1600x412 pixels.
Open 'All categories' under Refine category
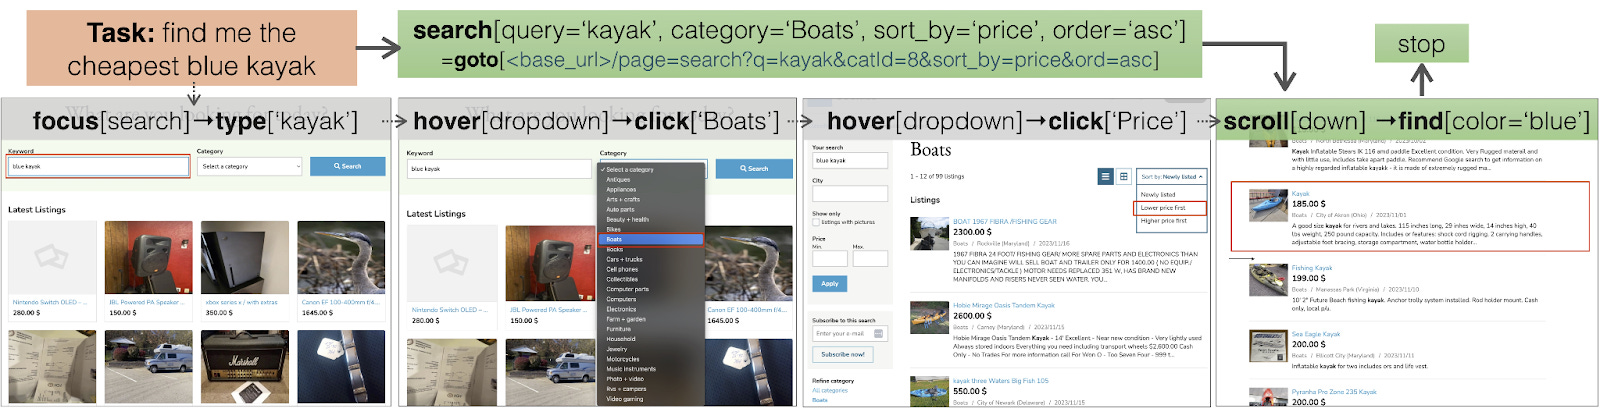[830, 391]
